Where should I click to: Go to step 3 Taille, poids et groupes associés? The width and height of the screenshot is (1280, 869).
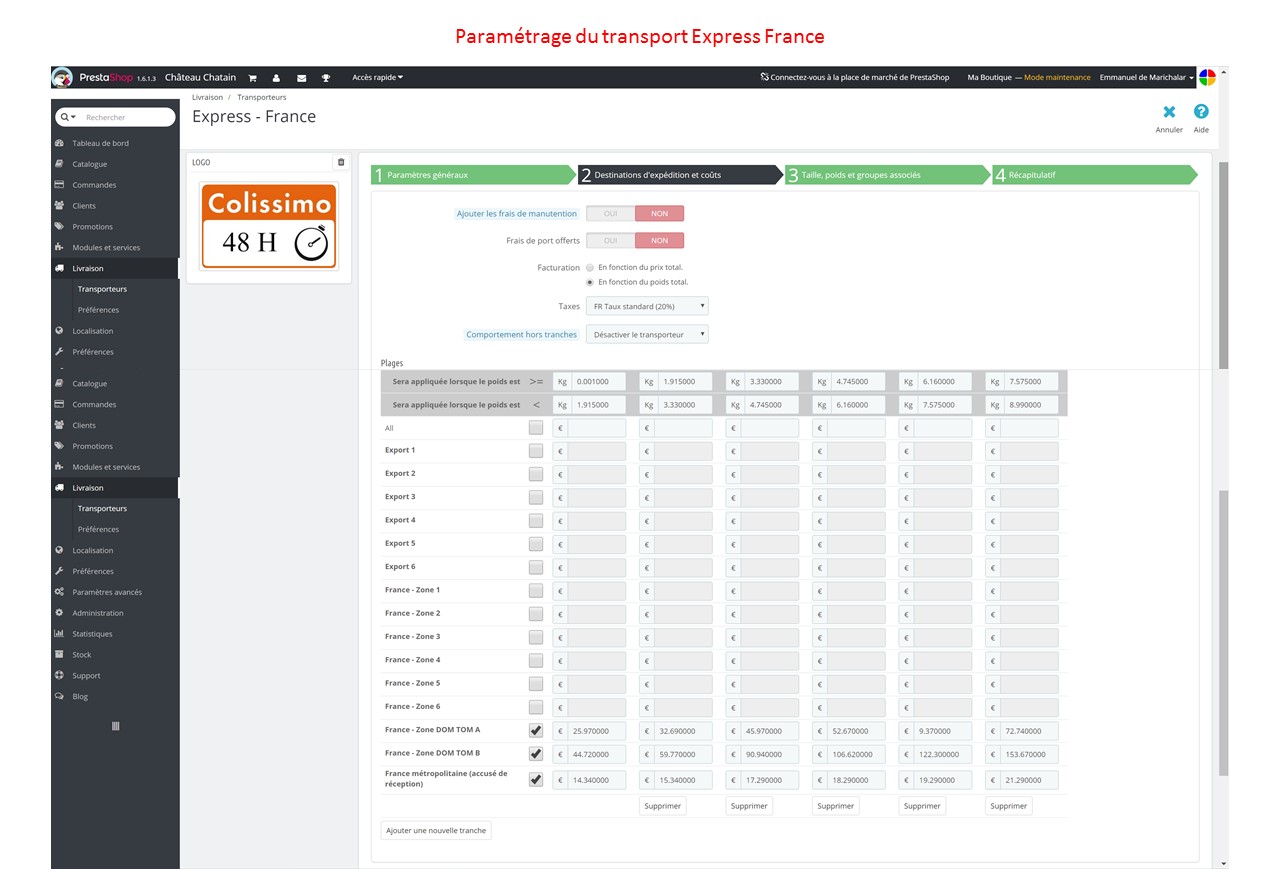pos(887,175)
